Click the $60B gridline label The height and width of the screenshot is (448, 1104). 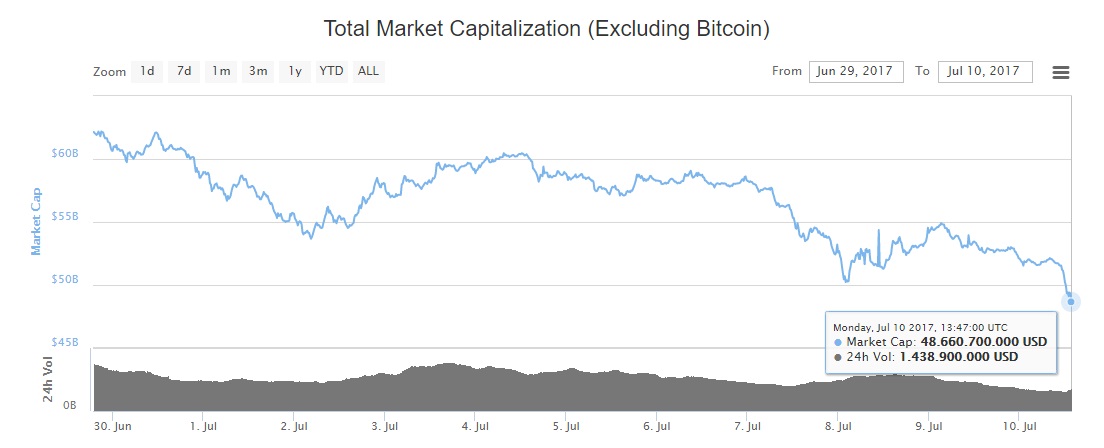64,153
